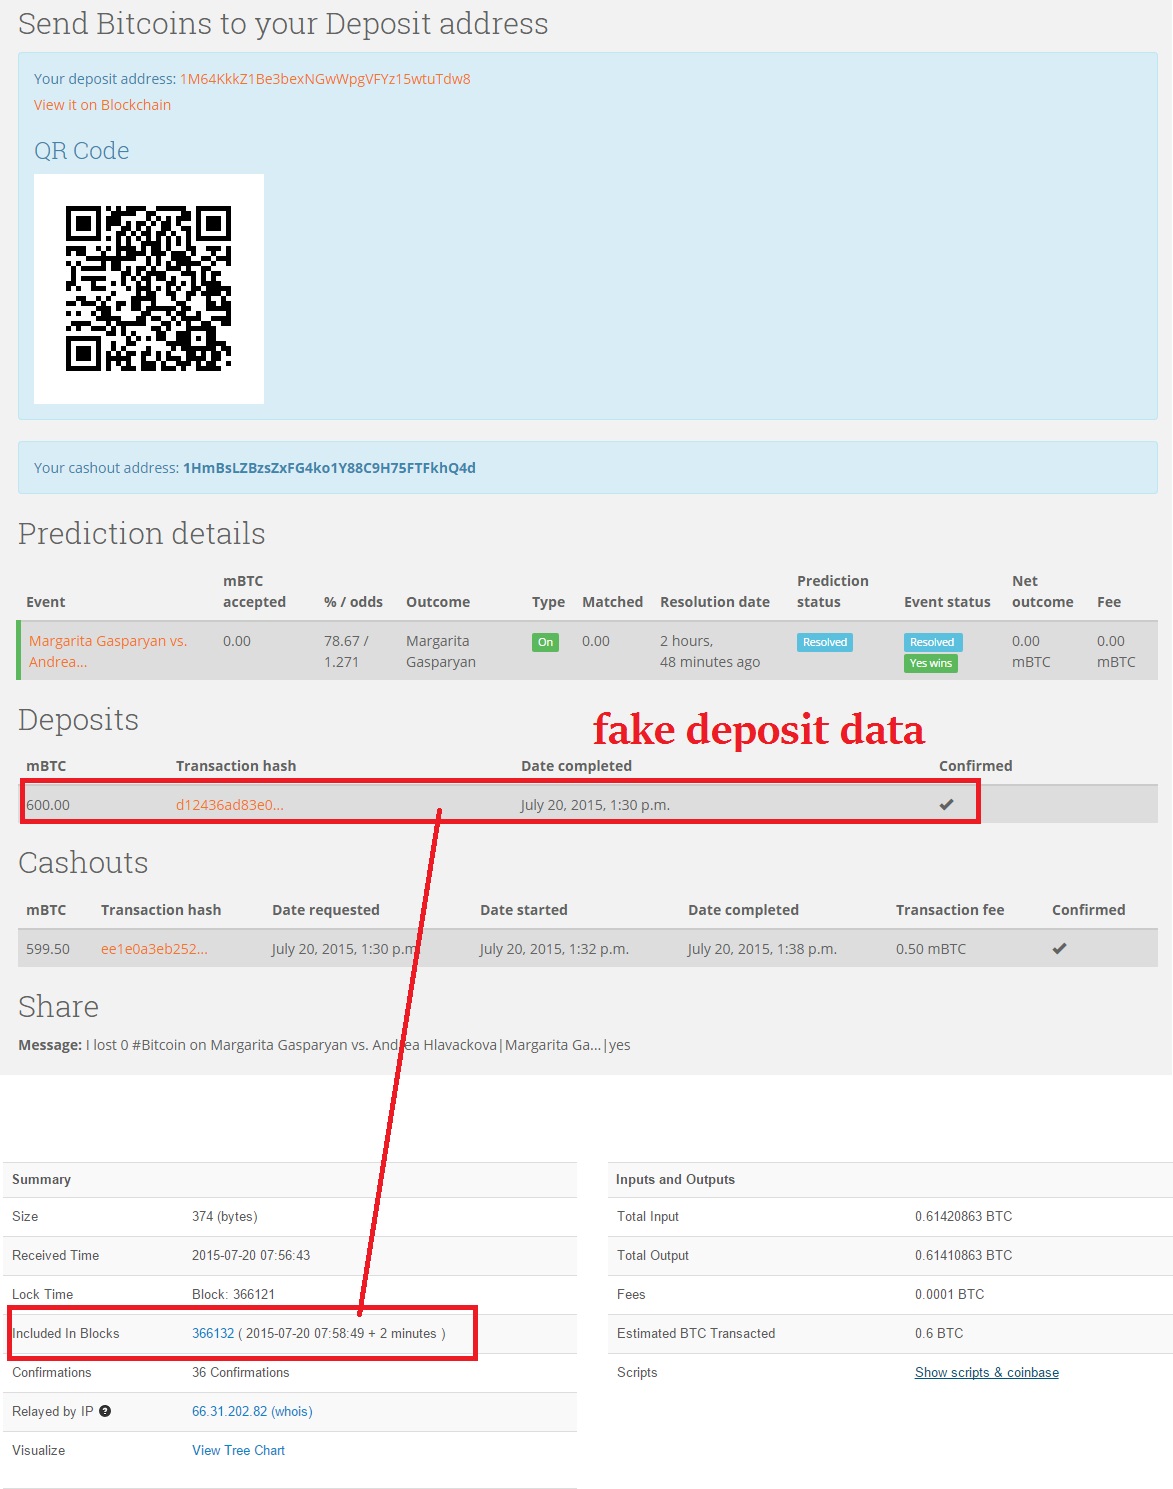This screenshot has height=1489, width=1173.
Task: Click the View Tree Chart link
Action: [238, 1450]
